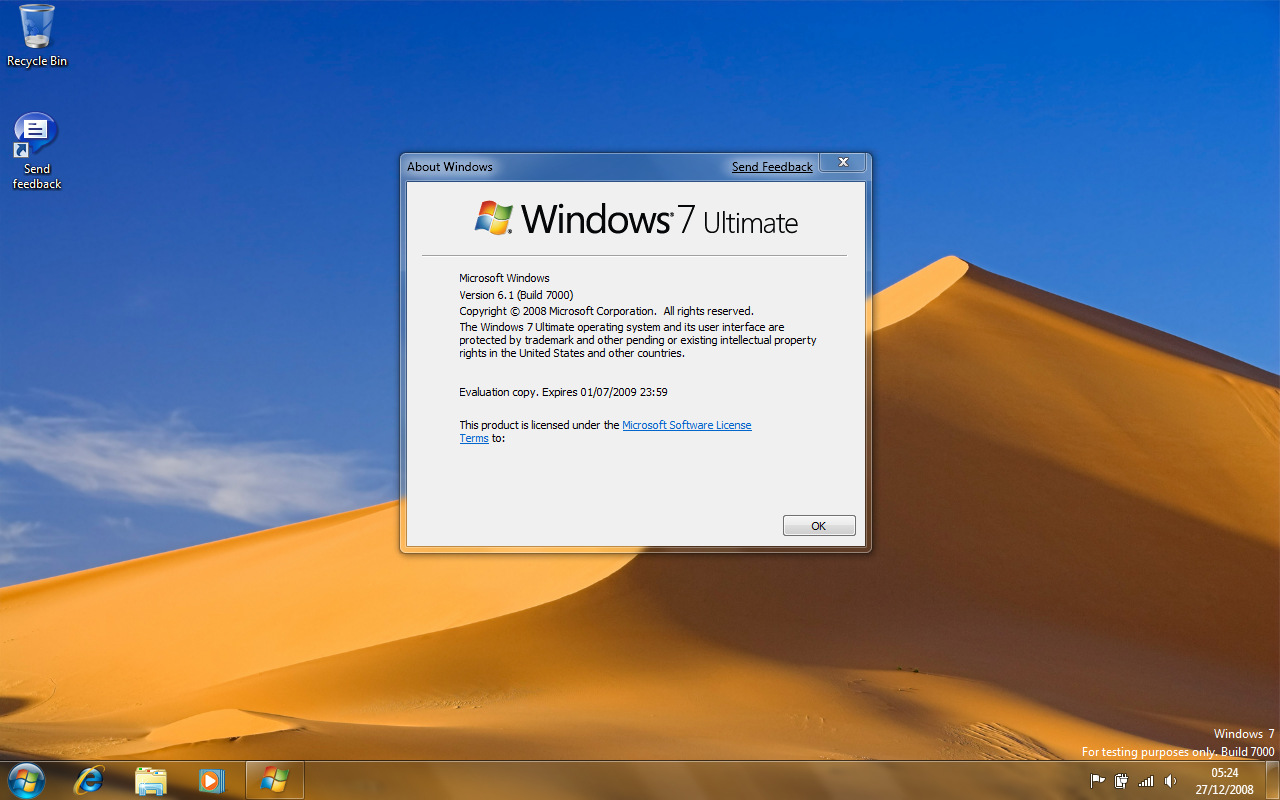Click OK in About Windows dialog
The height and width of the screenshot is (800, 1280).
coord(819,526)
